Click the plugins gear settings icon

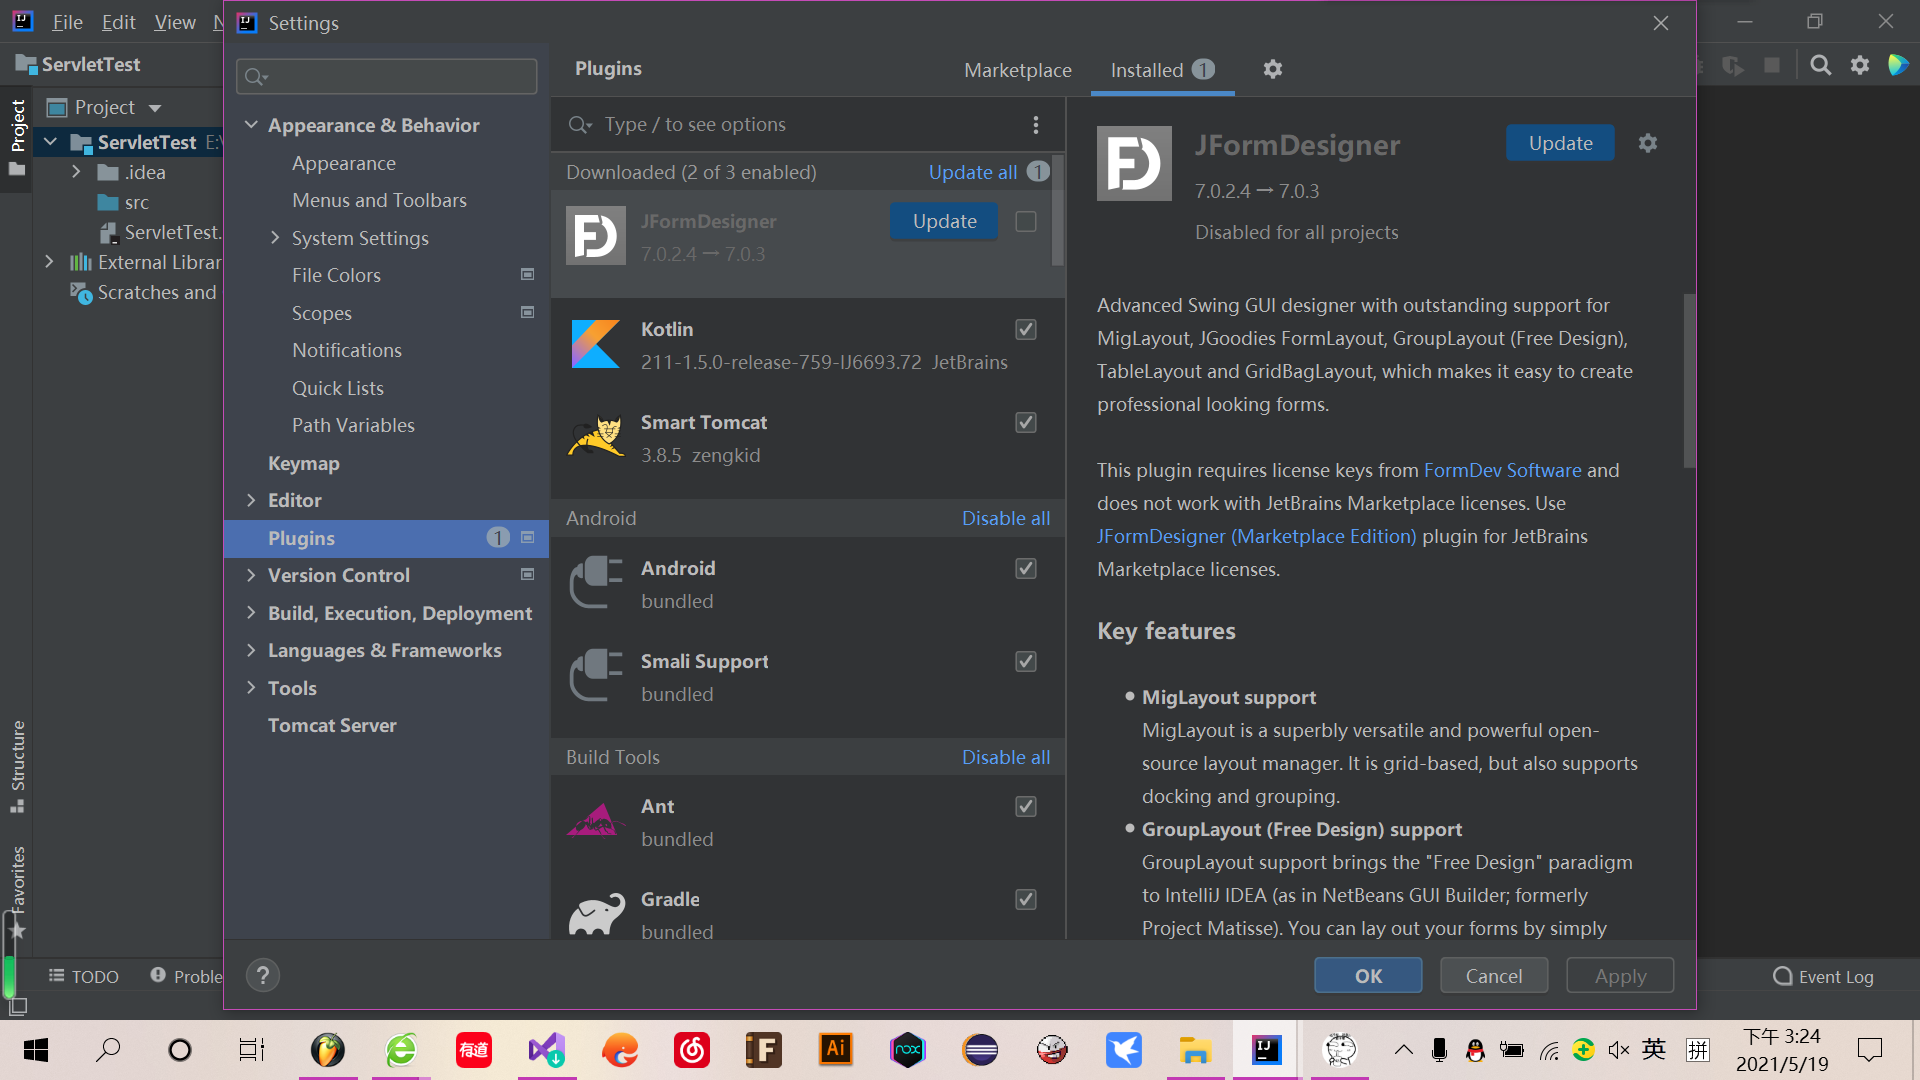click(1272, 70)
